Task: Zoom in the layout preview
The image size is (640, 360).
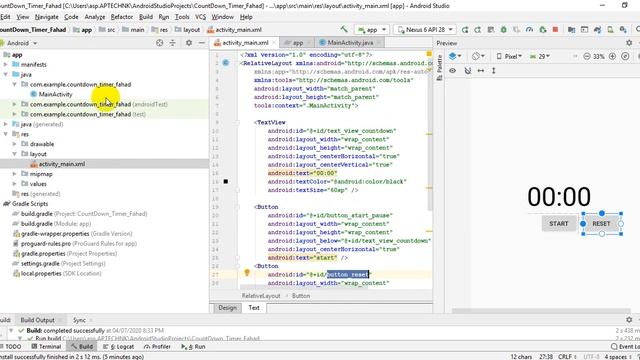Action: point(612,56)
